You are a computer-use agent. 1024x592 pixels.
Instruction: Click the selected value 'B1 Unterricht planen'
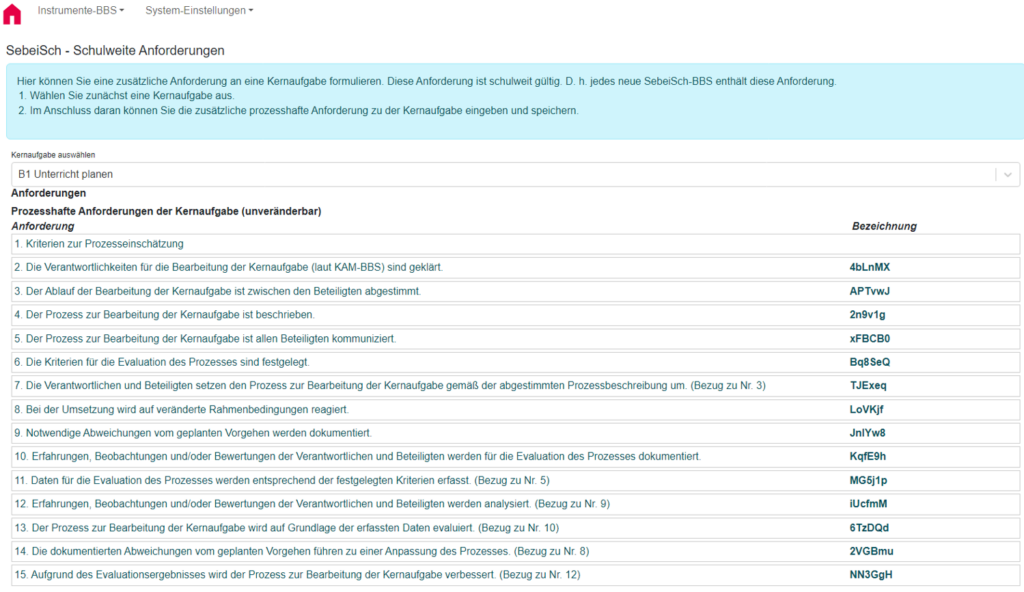(x=65, y=174)
